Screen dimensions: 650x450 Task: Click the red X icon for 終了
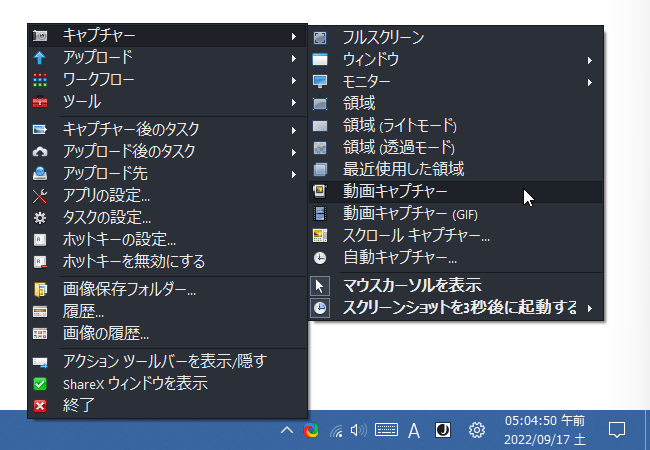point(40,406)
